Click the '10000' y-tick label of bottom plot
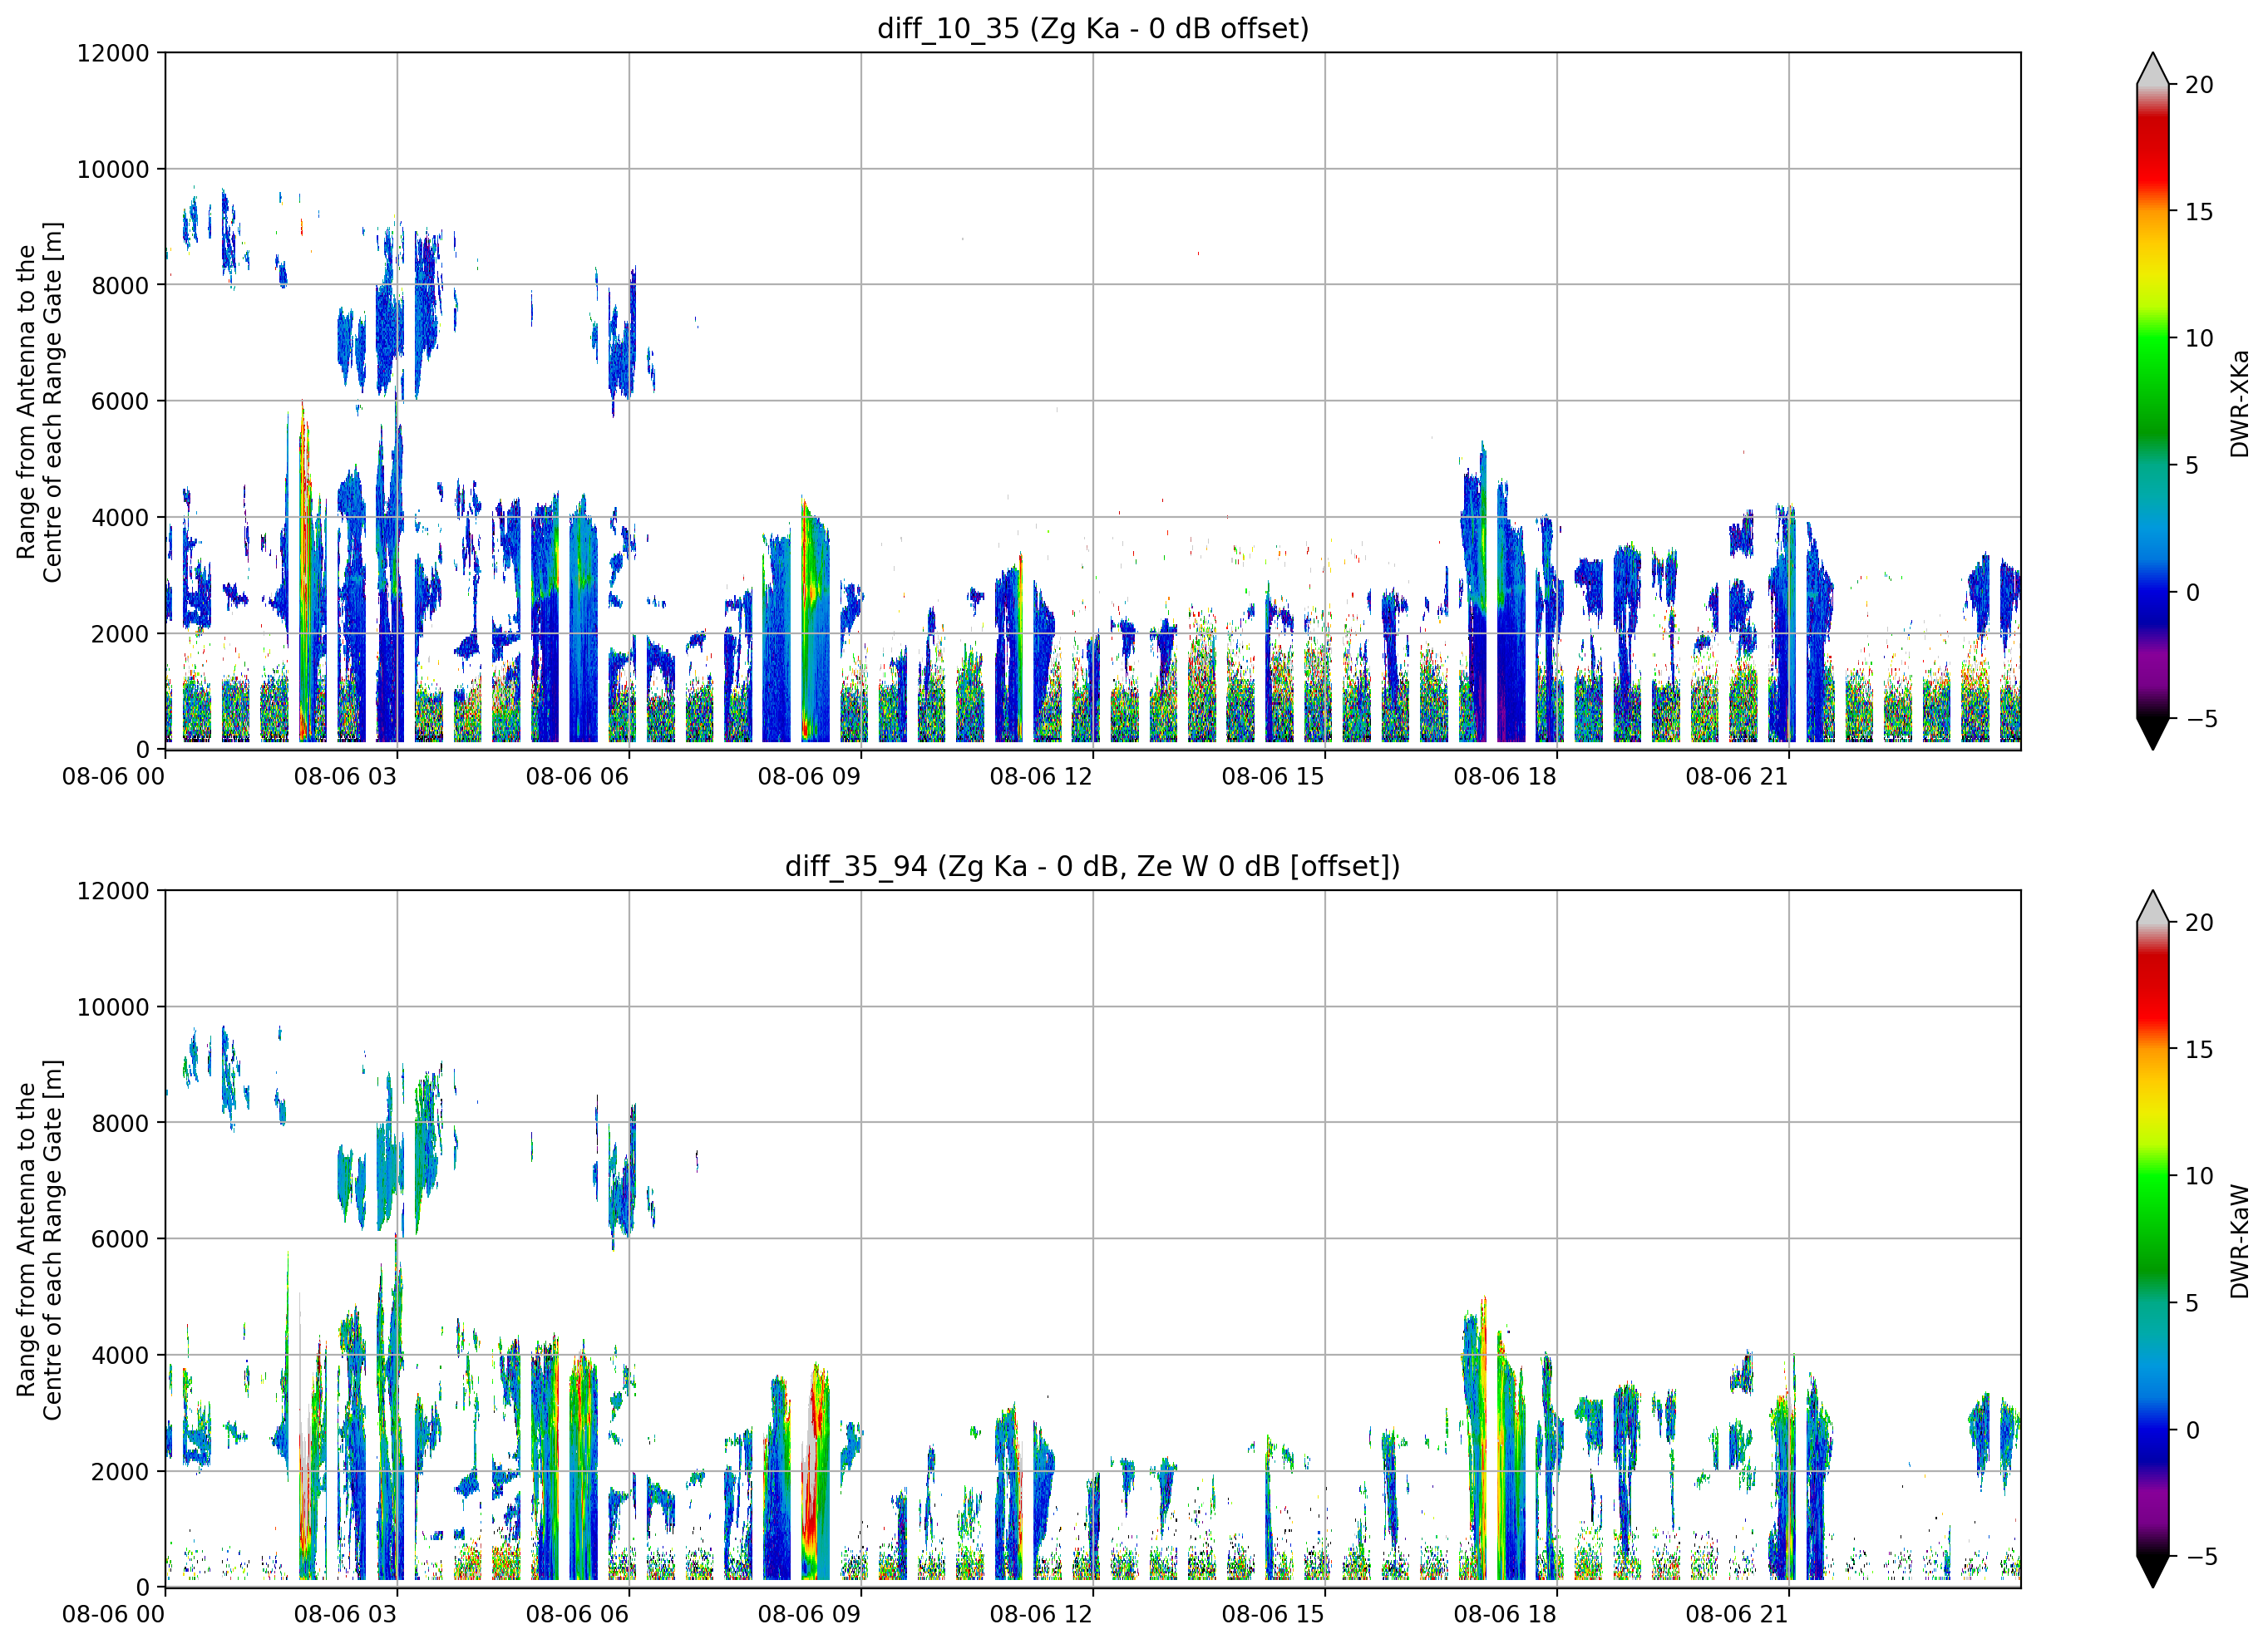Screen dimensions: 2268x1644 click(x=113, y=1008)
